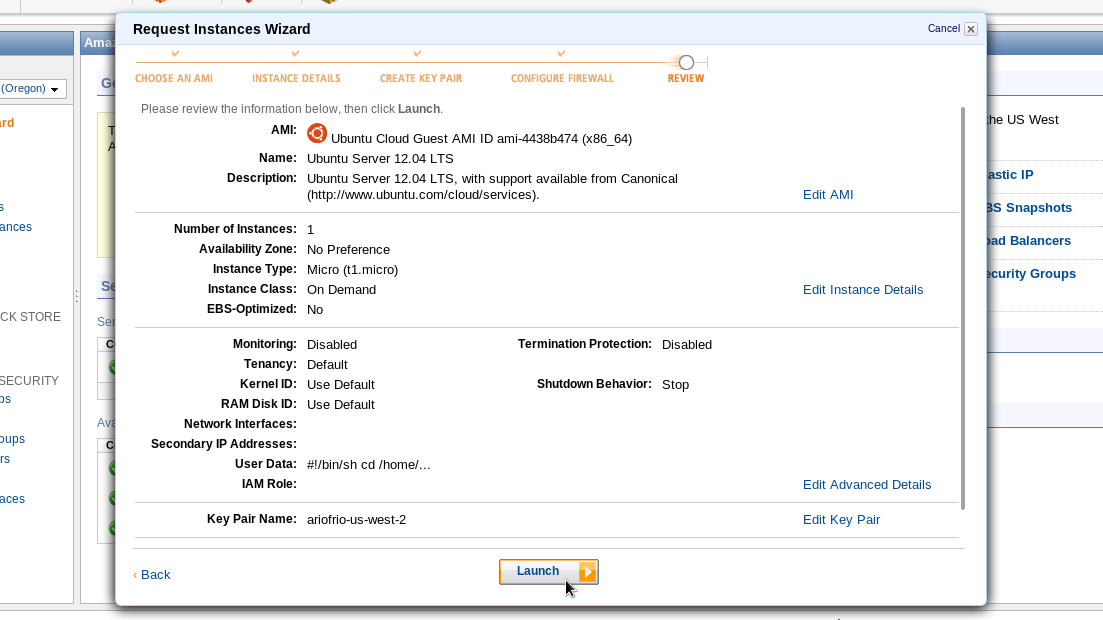Cancel the Request Instances Wizard
The height and width of the screenshot is (620, 1103).
[x=943, y=29]
